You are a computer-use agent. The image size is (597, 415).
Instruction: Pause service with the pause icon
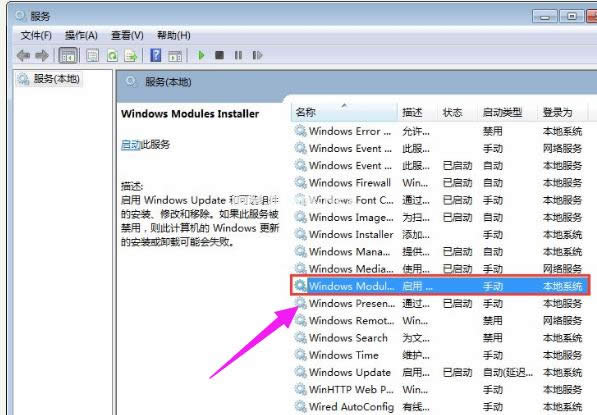pos(238,56)
